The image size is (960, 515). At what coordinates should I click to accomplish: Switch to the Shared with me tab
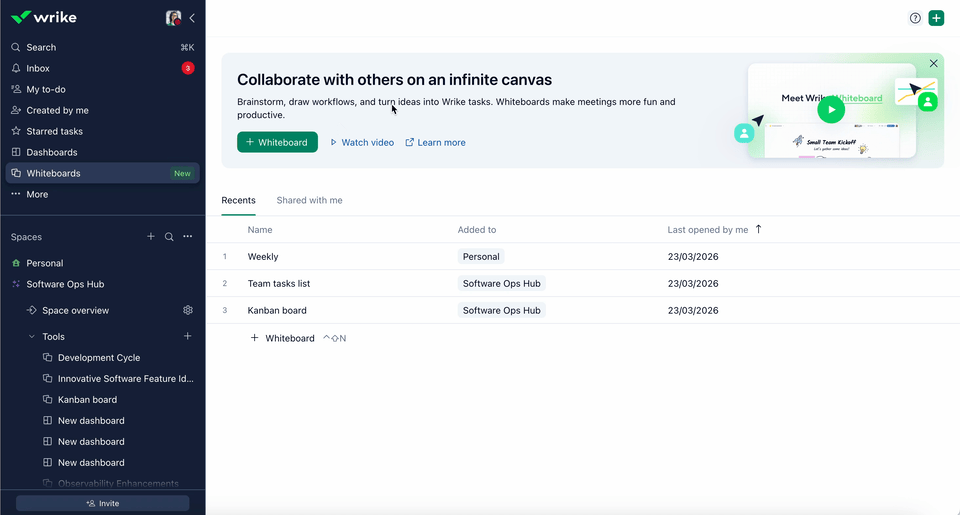tap(309, 200)
